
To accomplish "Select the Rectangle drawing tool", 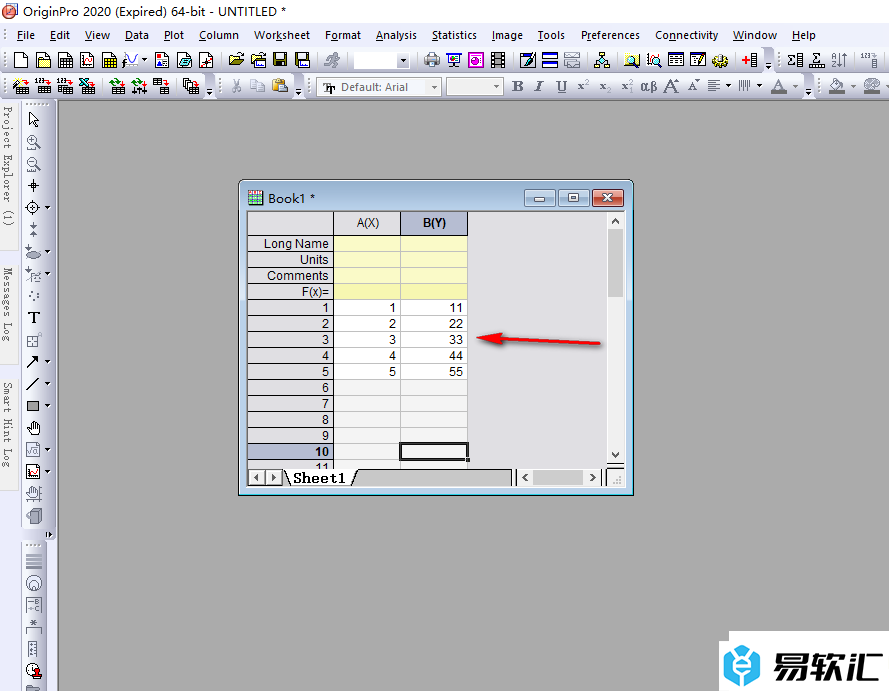I will (x=33, y=406).
